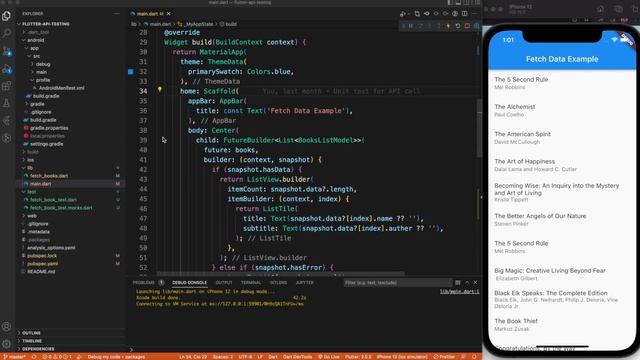Image resolution: width=640 pixels, height=360 pixels.
Task: Maximize the bottom panel with chevron
Action: [467, 282]
